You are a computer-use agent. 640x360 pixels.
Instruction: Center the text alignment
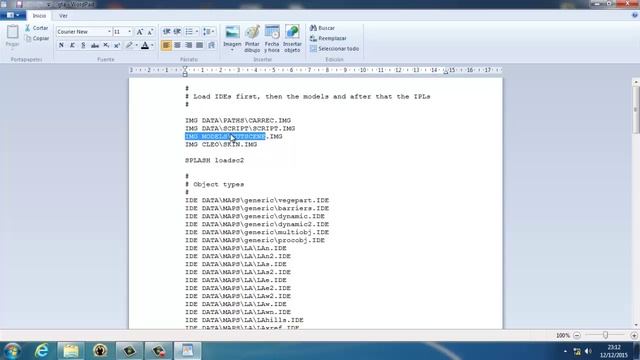pyautogui.click(x=177, y=45)
